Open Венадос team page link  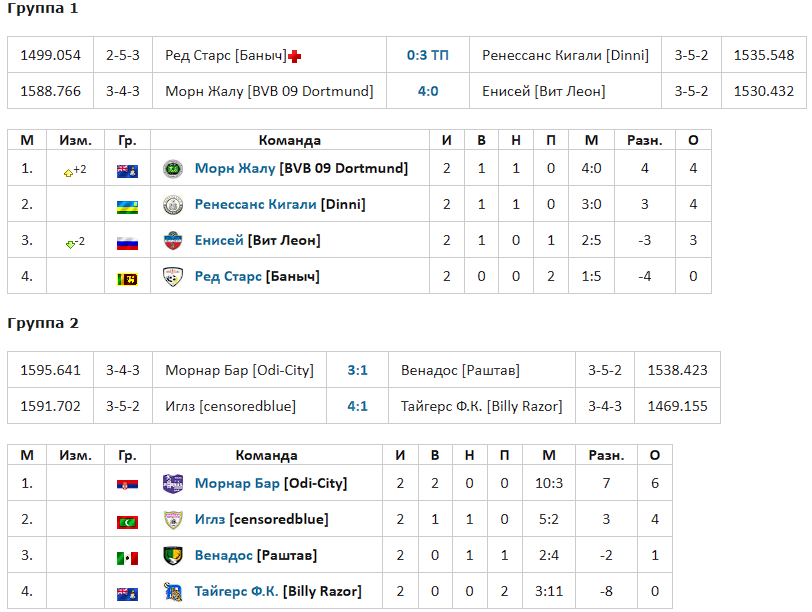[x=224, y=555]
